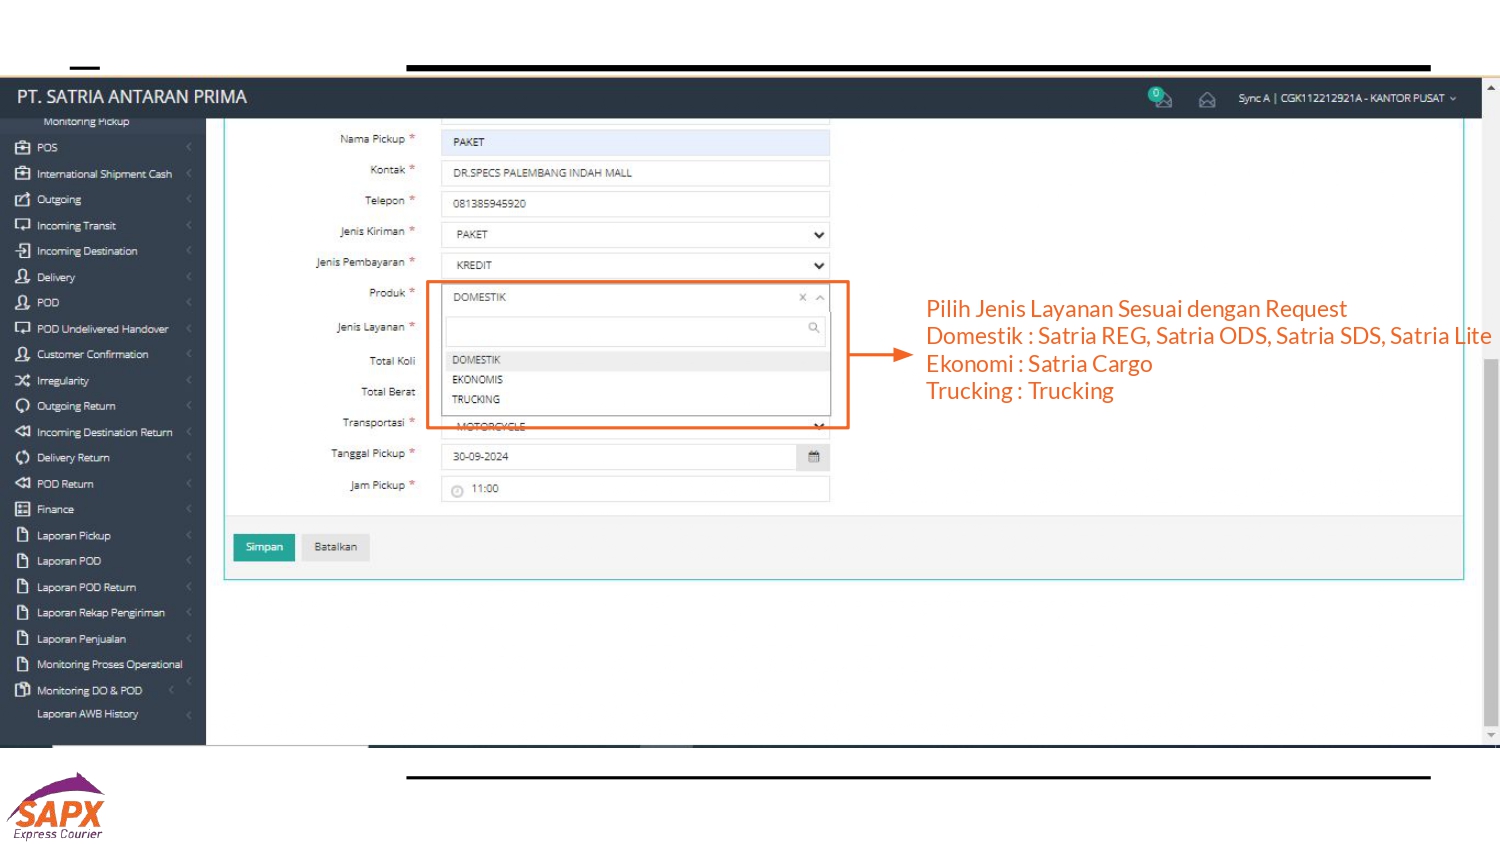Image resolution: width=1500 pixels, height=844 pixels.
Task: Click the page vertical scrollbar thumb
Action: click(x=1491, y=540)
